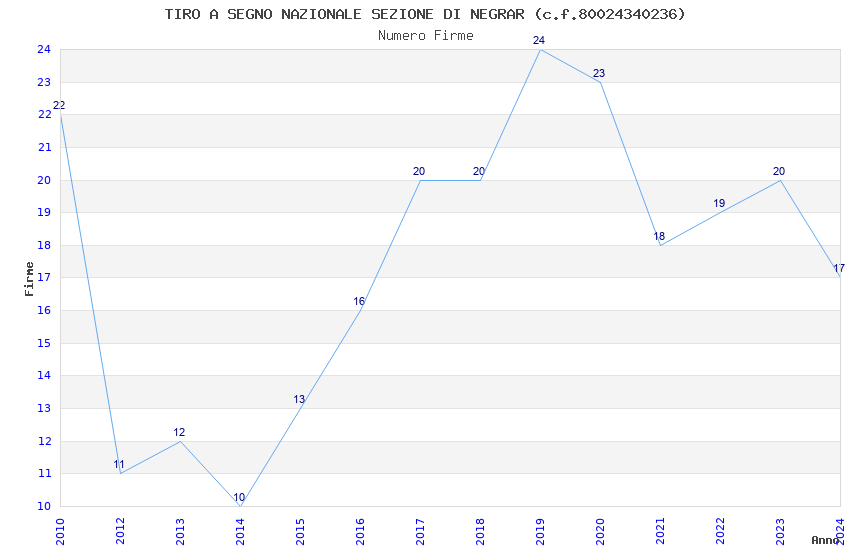Viewport: 850px width, 550px height.
Task: Click data point value 20 for 2023
Action: pyautogui.click(x=779, y=171)
